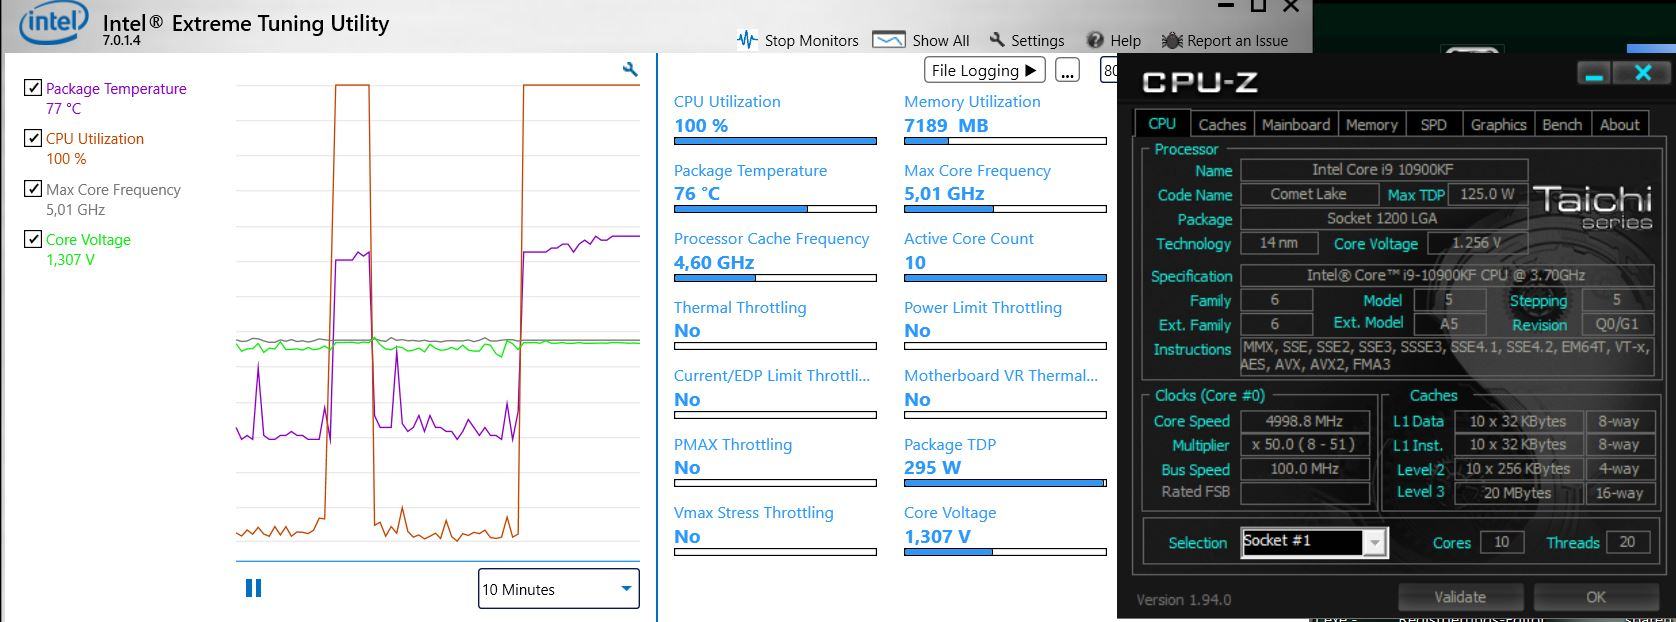This screenshot has height=622, width=1676.
Task: Click the Intel logo in the title bar
Action: 54,24
